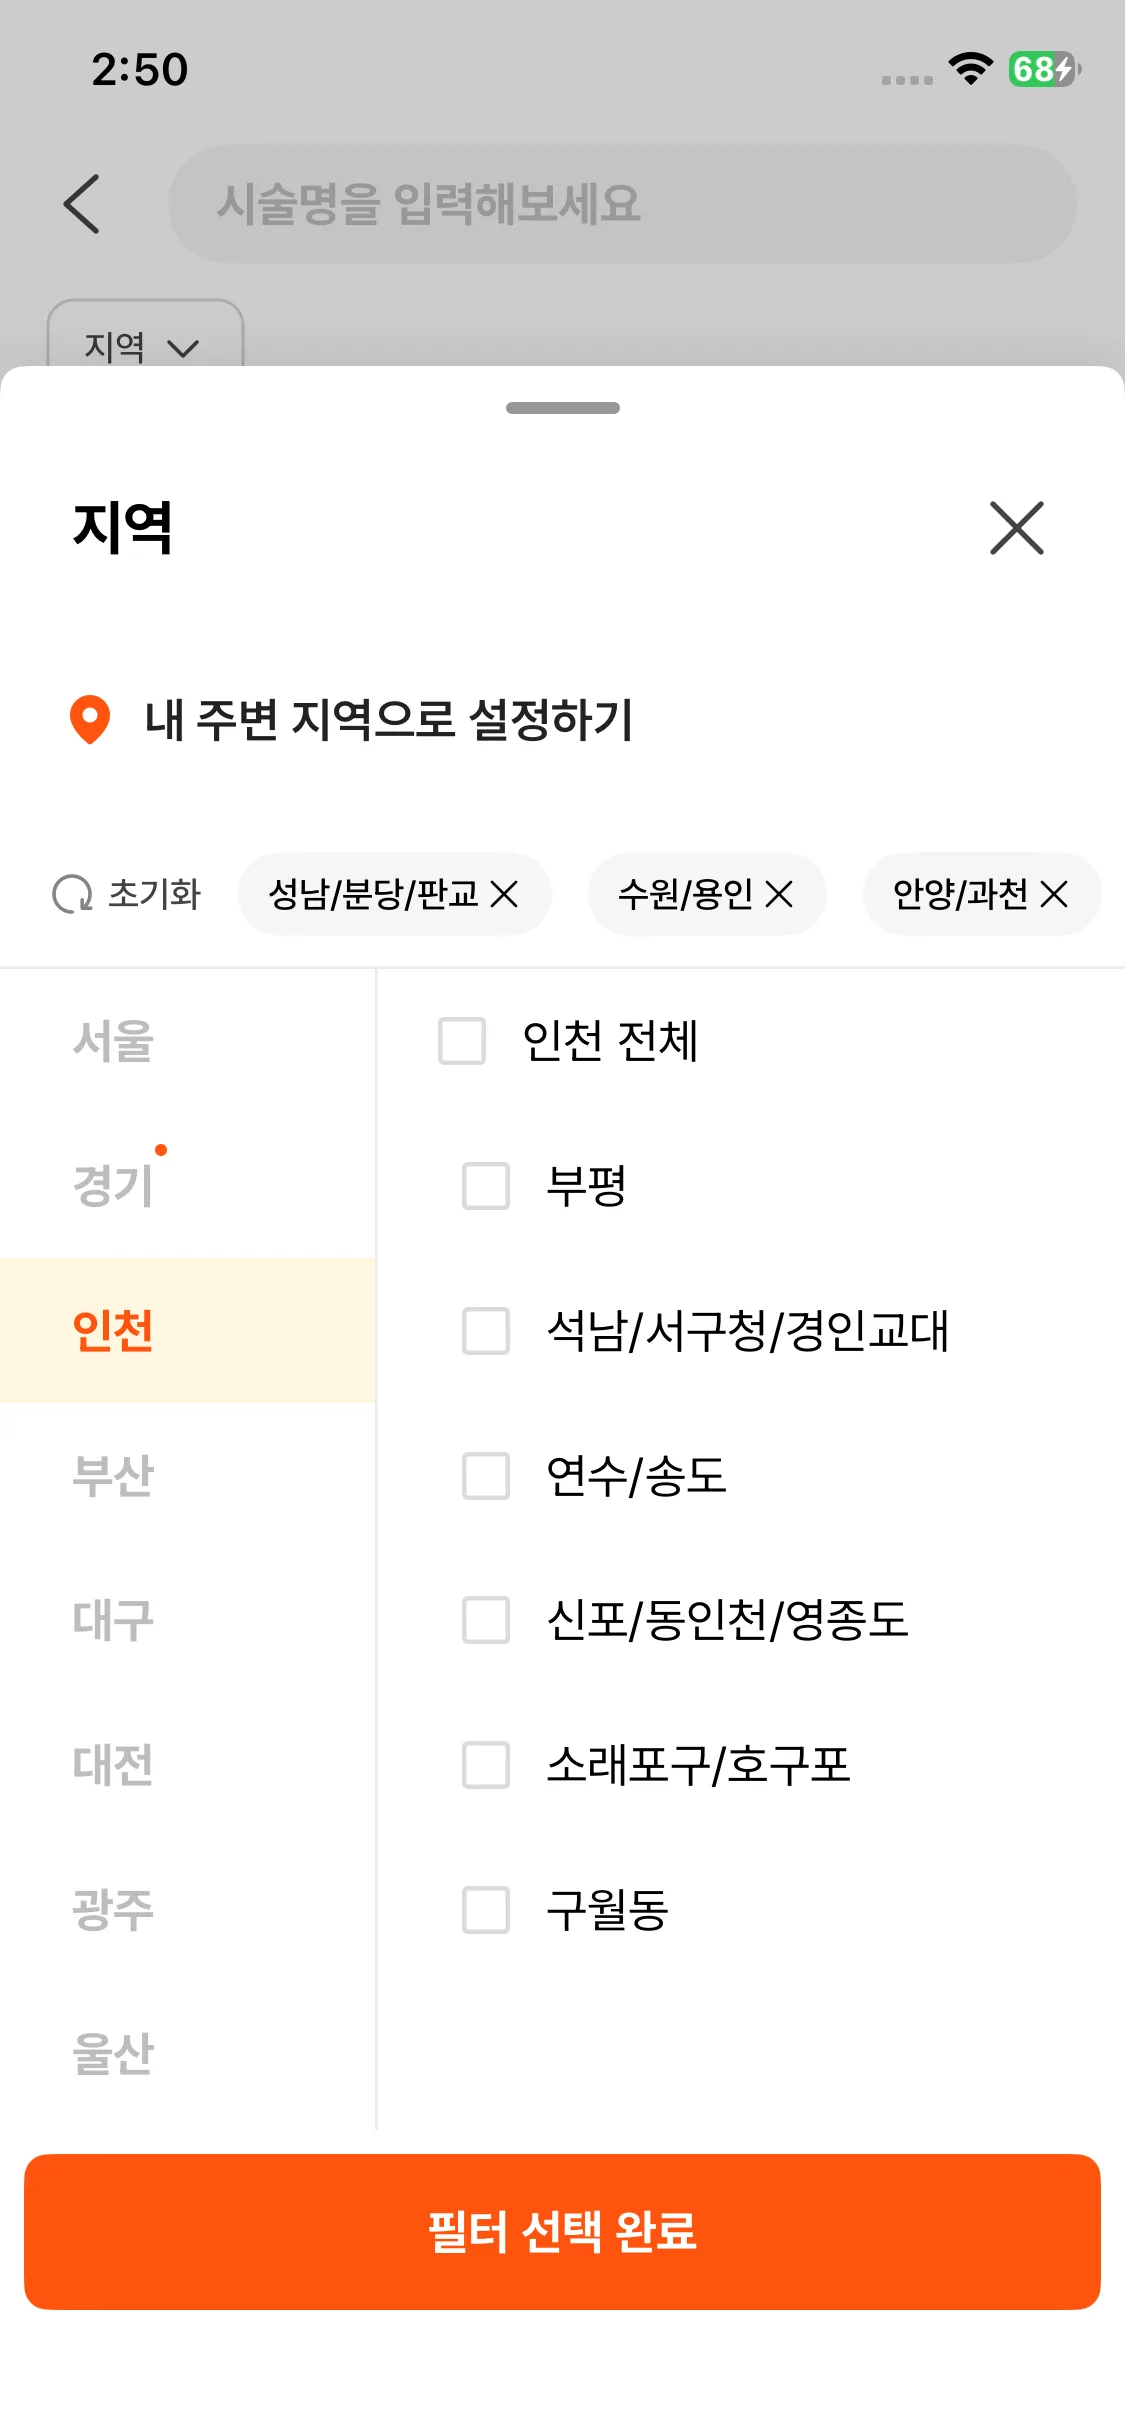Toggle the 부평 checkbox
This screenshot has height=2436, width=1125.
(x=486, y=1186)
